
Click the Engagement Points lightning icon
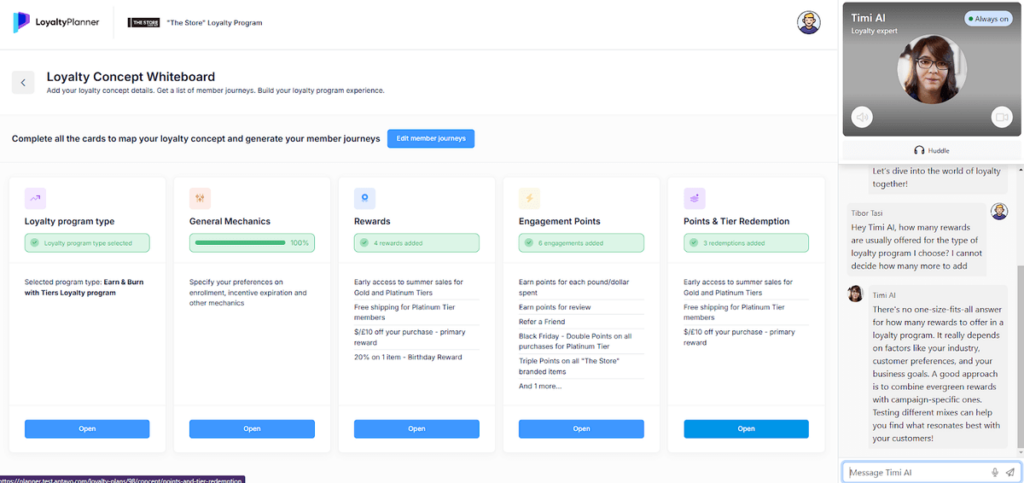click(x=529, y=198)
